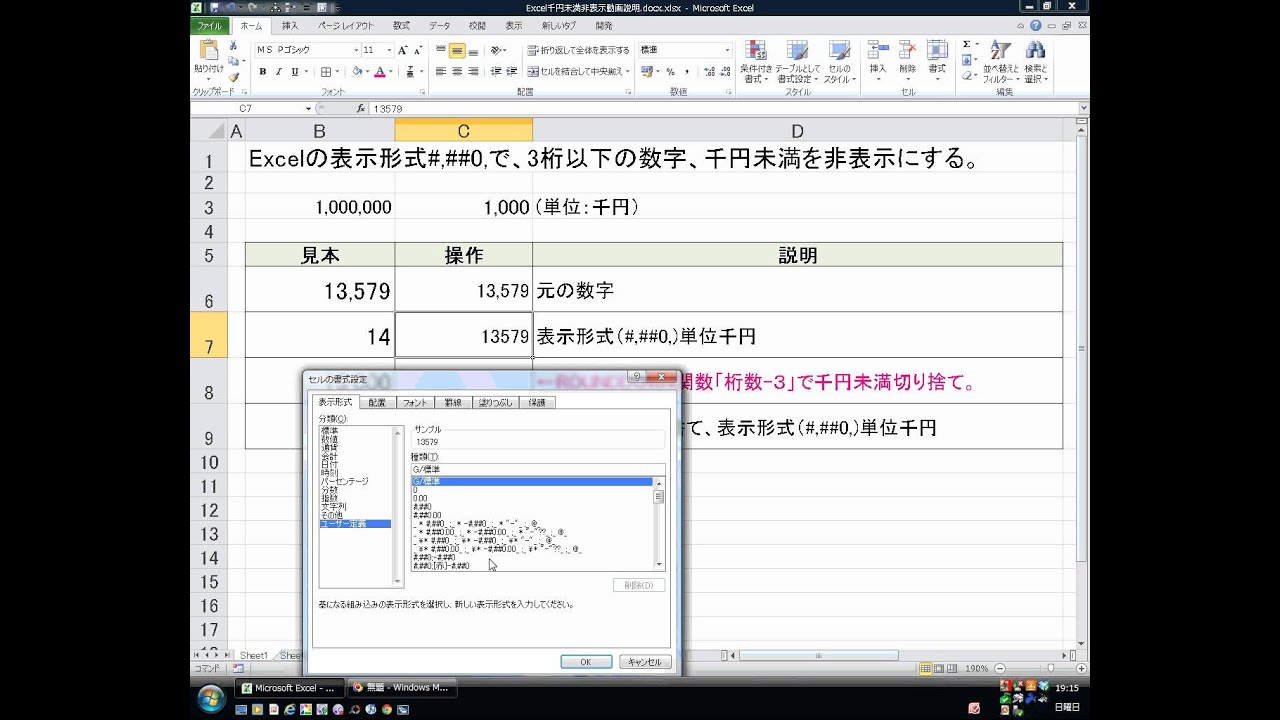The height and width of the screenshot is (720, 1280).
Task: Select format code #,##0 in type list
Action: [421, 506]
